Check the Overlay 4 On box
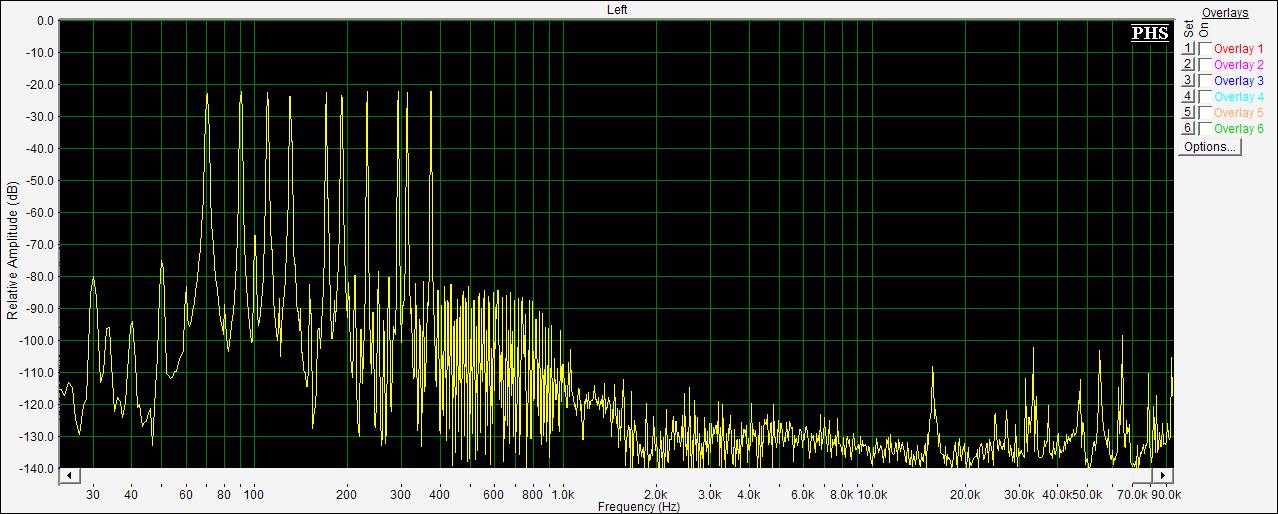The height and width of the screenshot is (514, 1278). point(1205,97)
